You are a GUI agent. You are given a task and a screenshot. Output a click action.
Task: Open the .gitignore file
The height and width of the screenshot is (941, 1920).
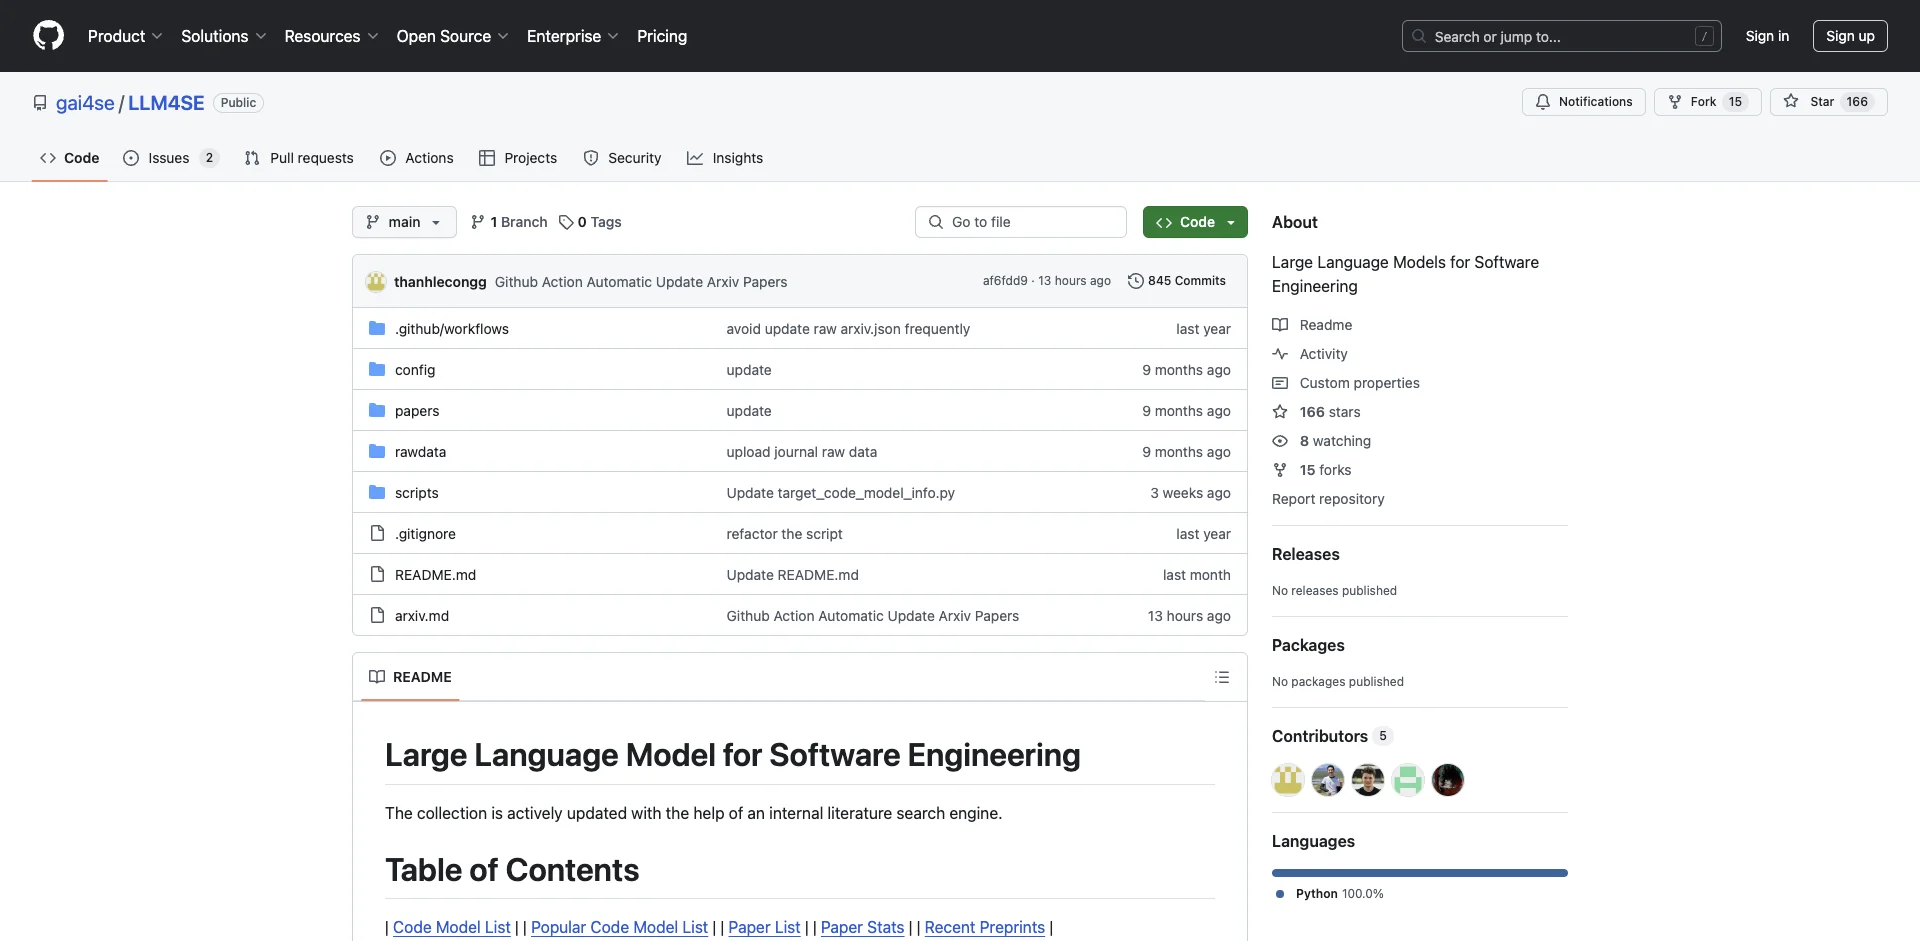[x=425, y=534]
